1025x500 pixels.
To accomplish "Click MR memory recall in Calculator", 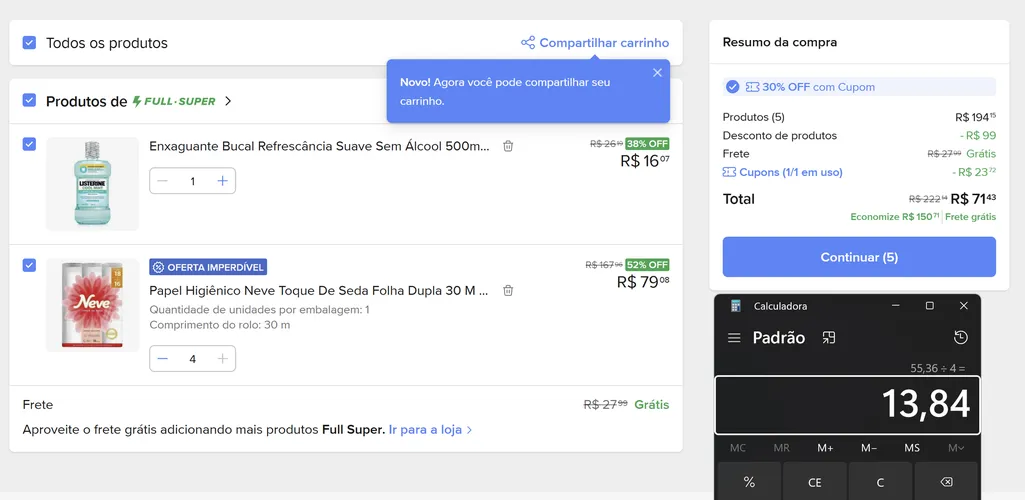I will [x=781, y=448].
